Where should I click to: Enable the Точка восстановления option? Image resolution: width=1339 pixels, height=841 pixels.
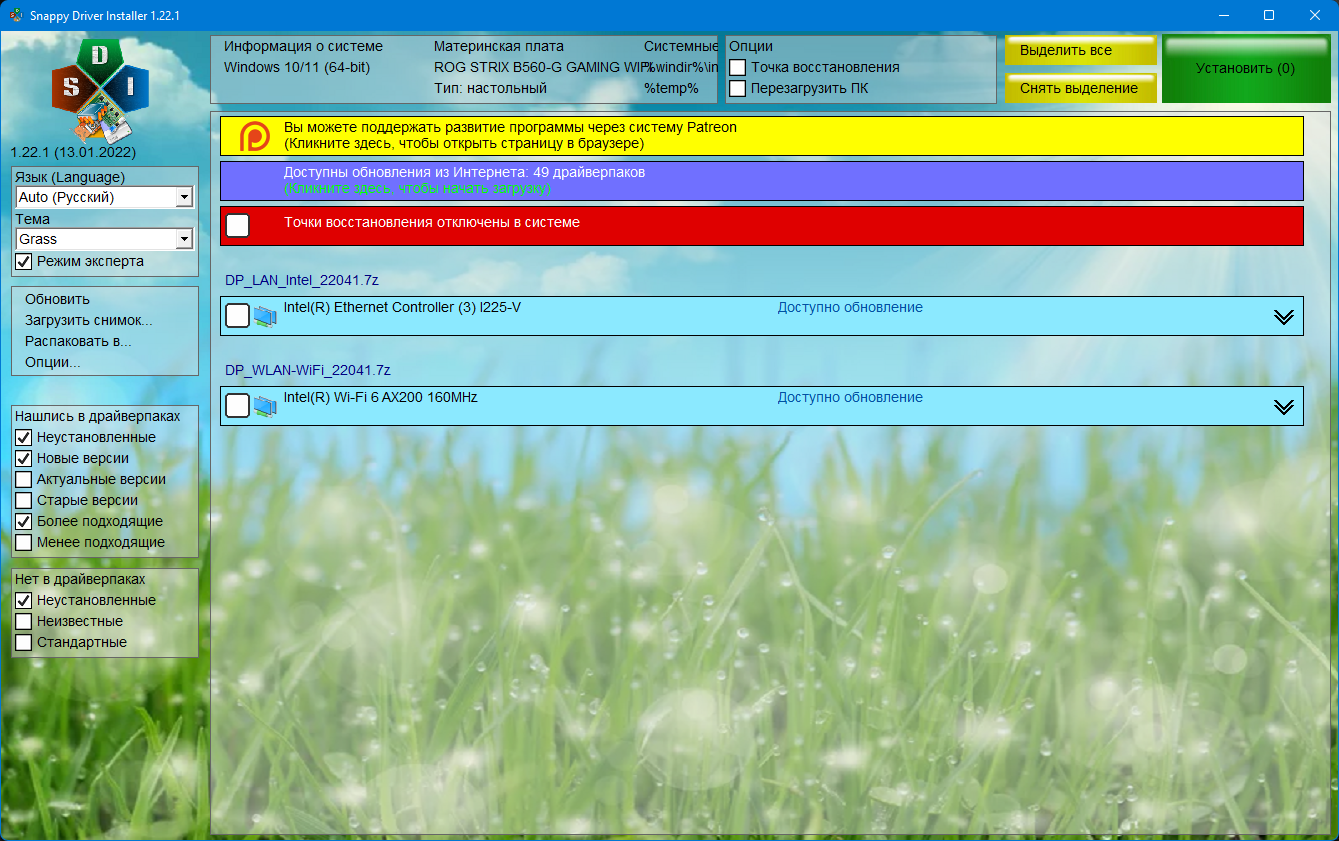738,67
